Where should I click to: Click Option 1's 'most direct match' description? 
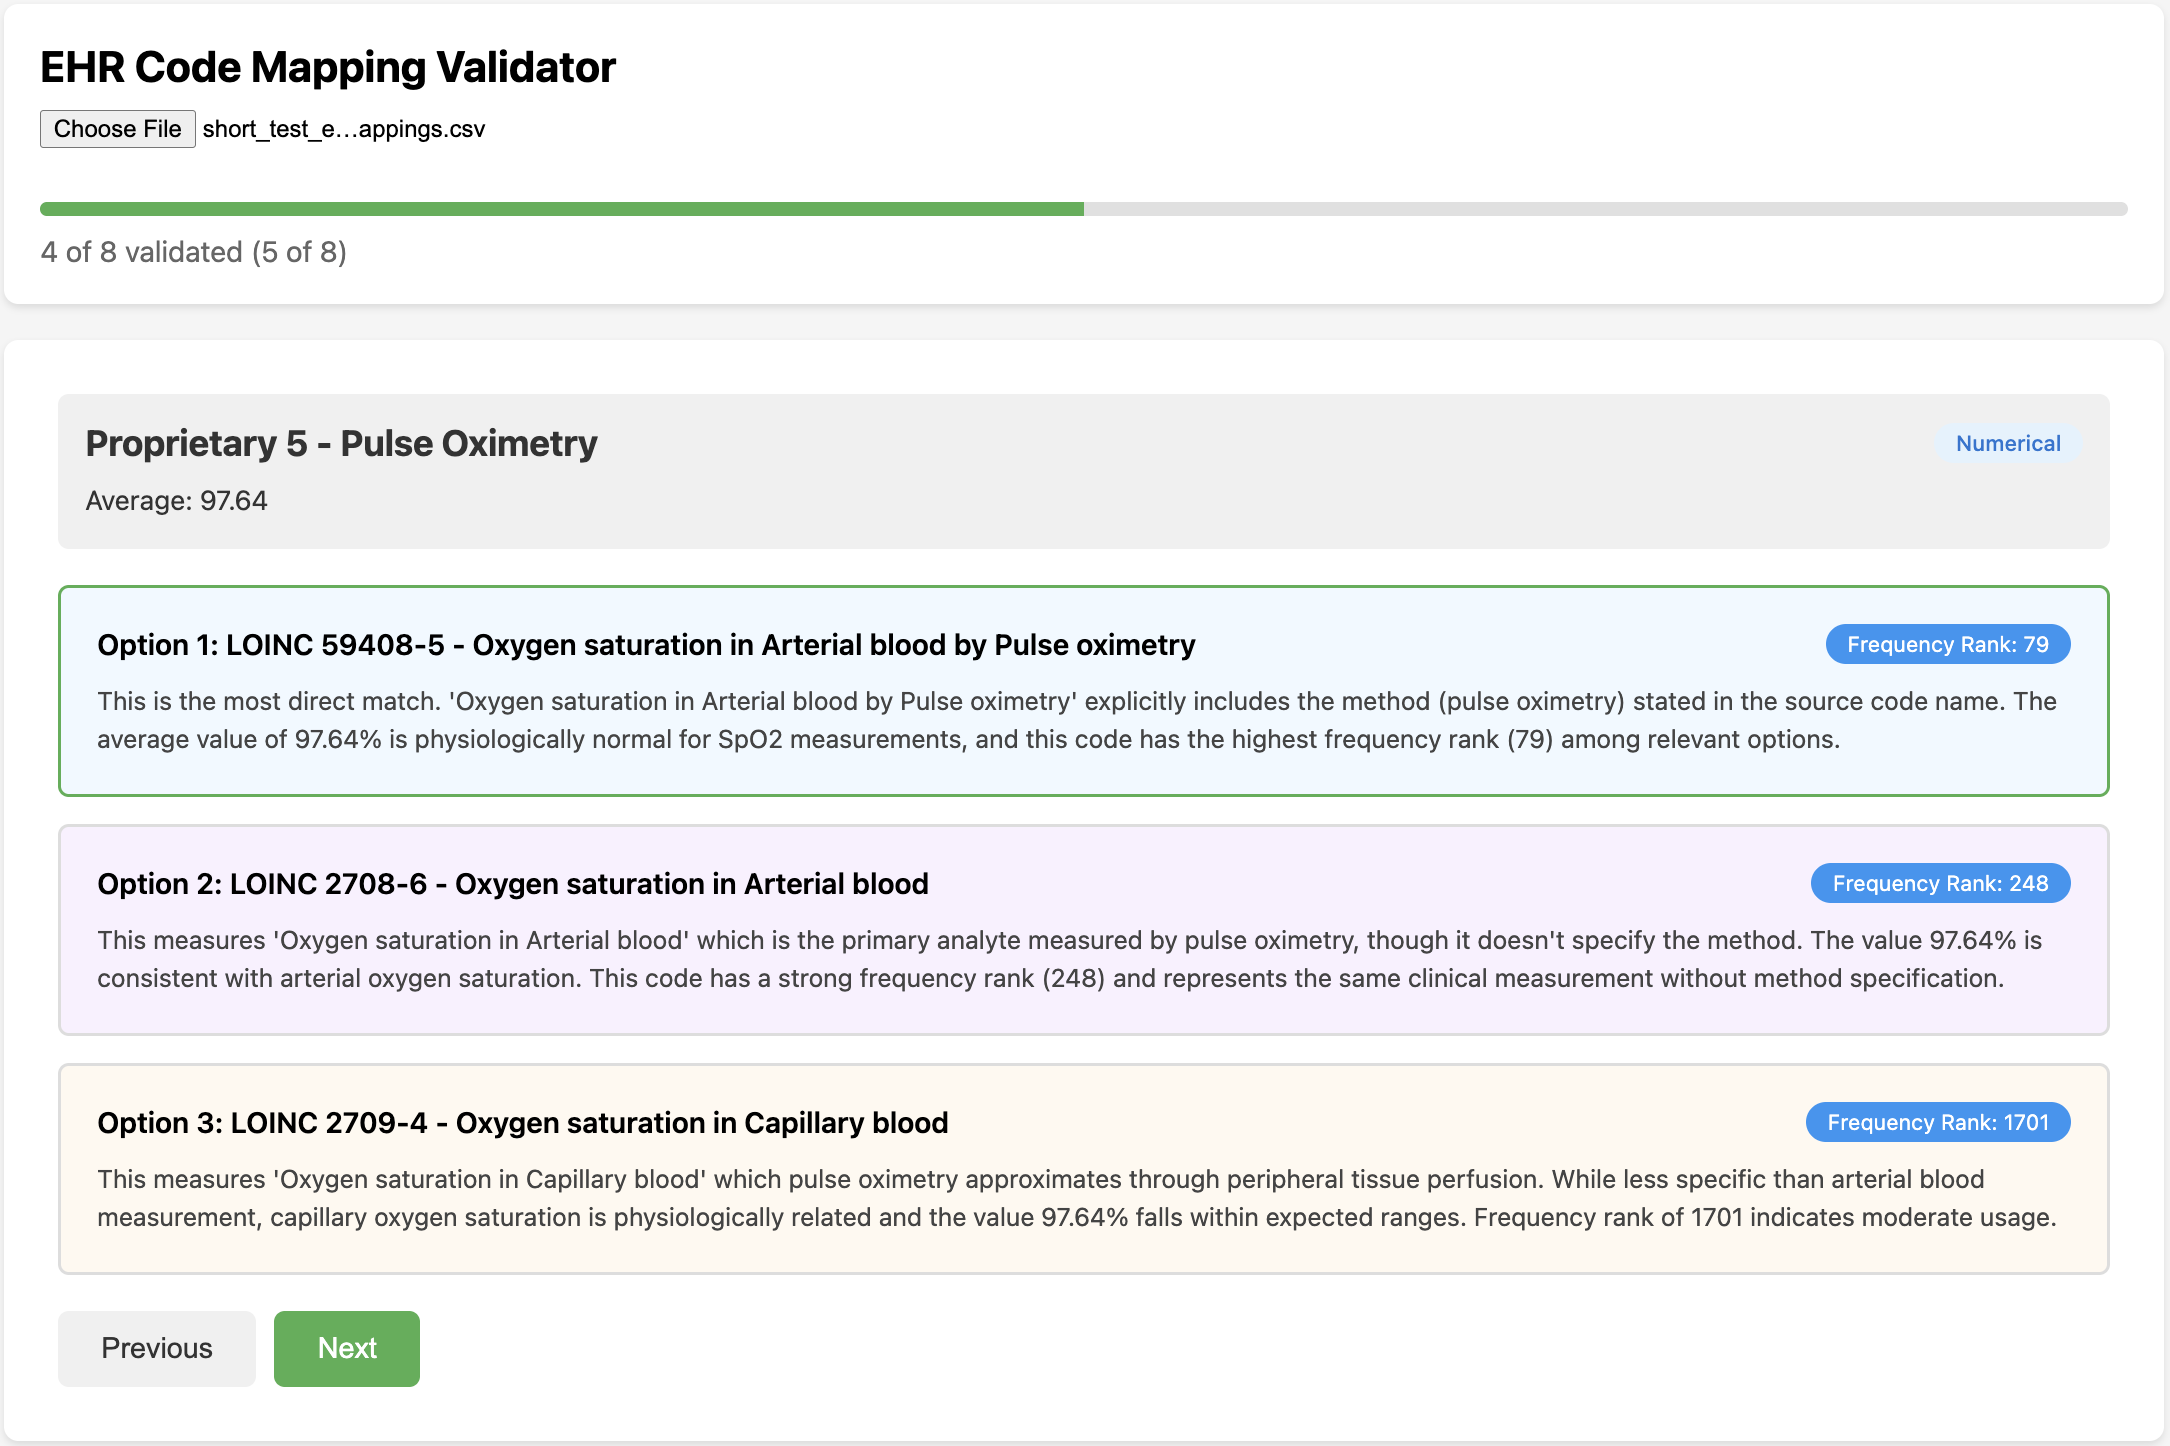tap(1076, 720)
